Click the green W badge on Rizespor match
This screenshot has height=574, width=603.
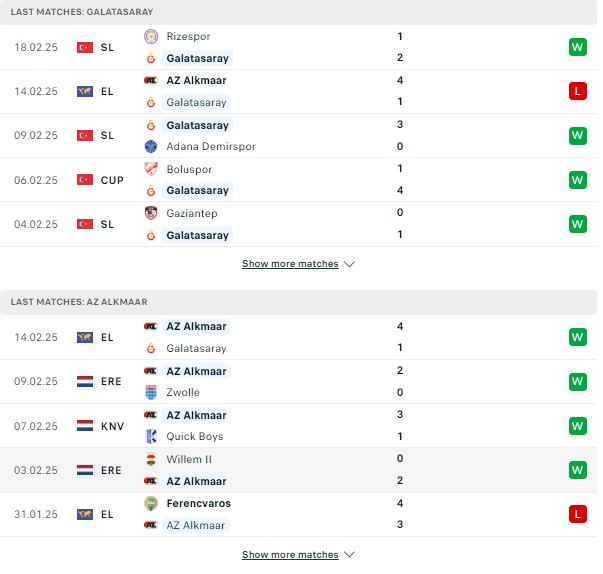tap(578, 47)
